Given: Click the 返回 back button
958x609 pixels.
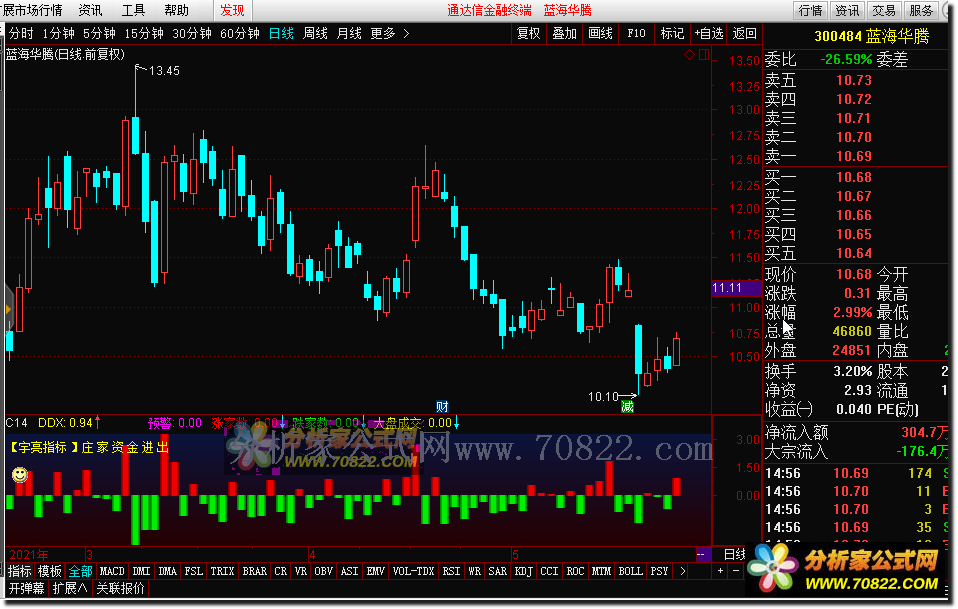Looking at the screenshot, I should click(745, 34).
